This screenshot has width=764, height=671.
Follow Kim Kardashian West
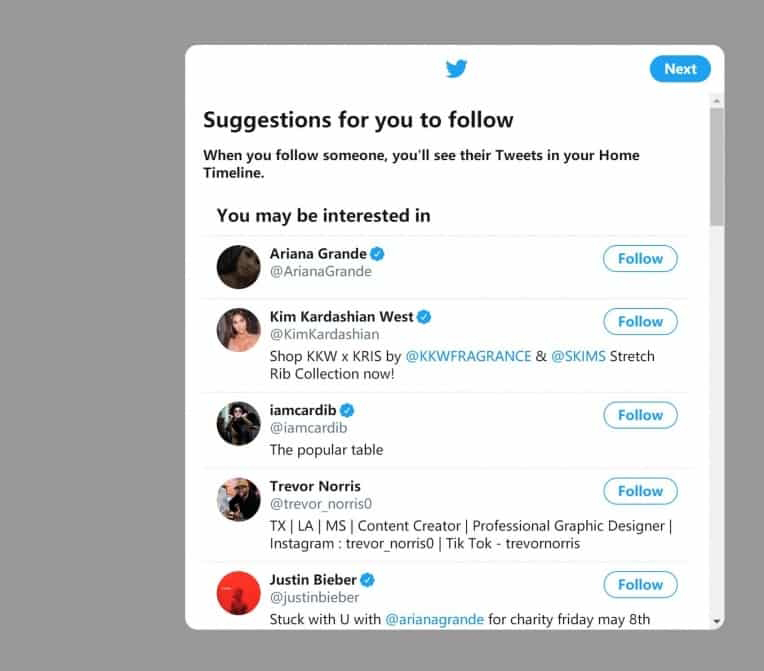click(x=640, y=322)
